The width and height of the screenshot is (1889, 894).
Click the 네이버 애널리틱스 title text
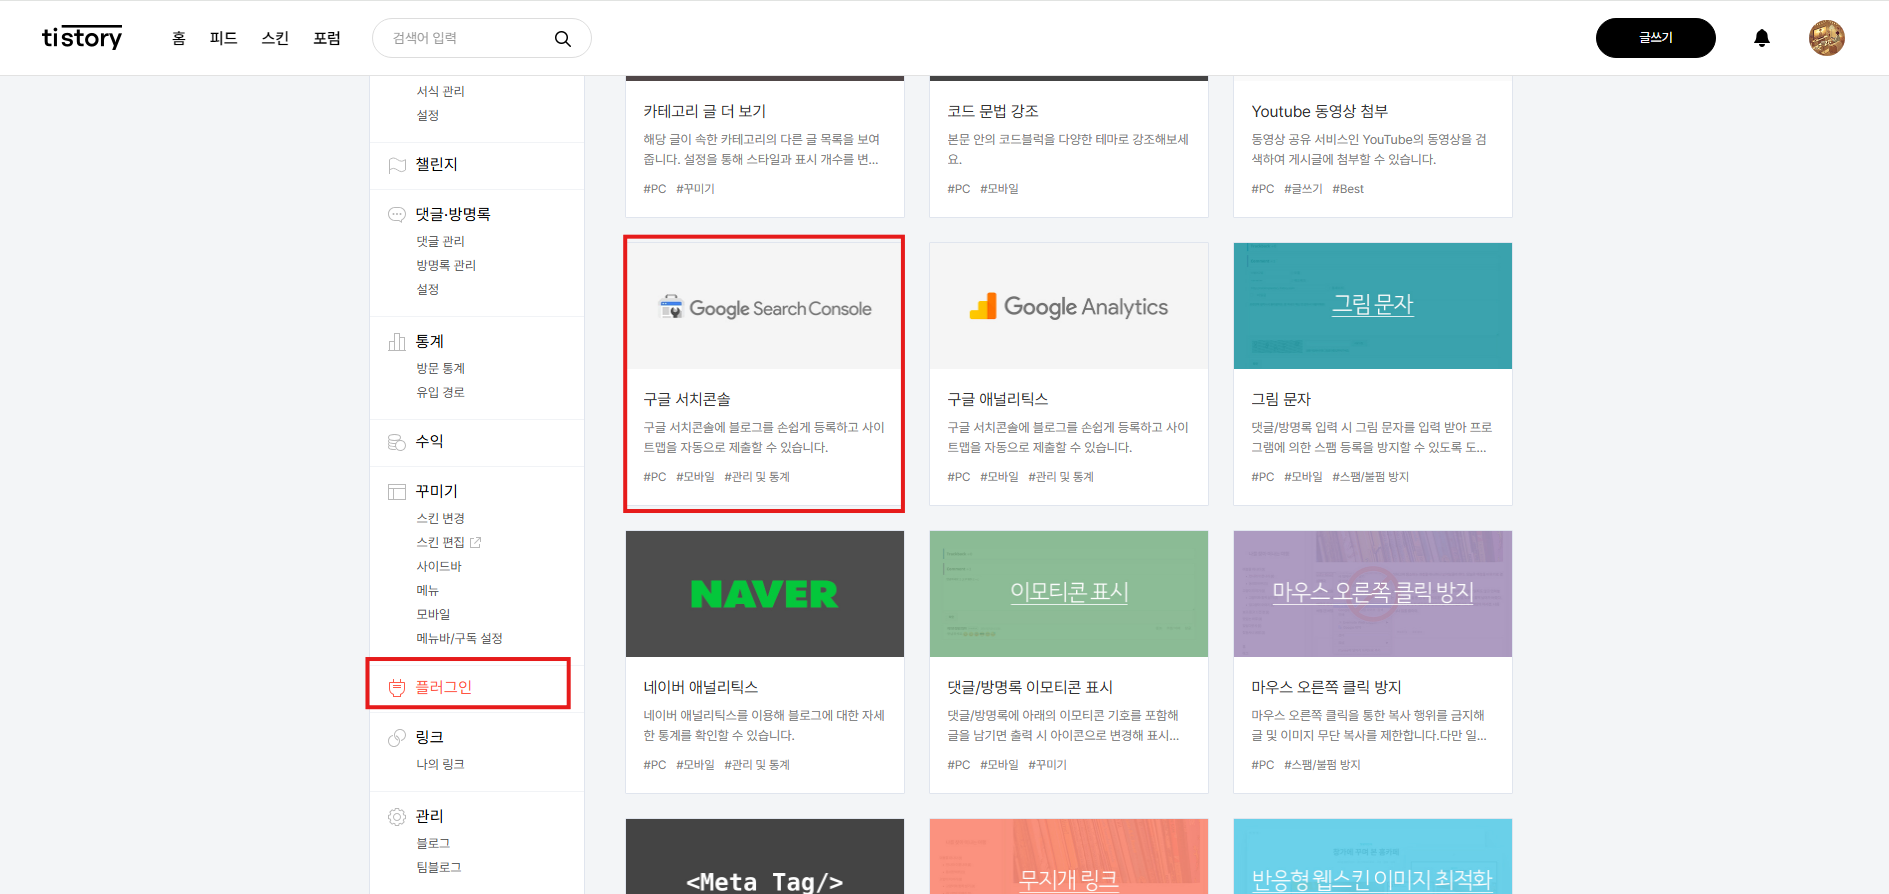[701, 687]
